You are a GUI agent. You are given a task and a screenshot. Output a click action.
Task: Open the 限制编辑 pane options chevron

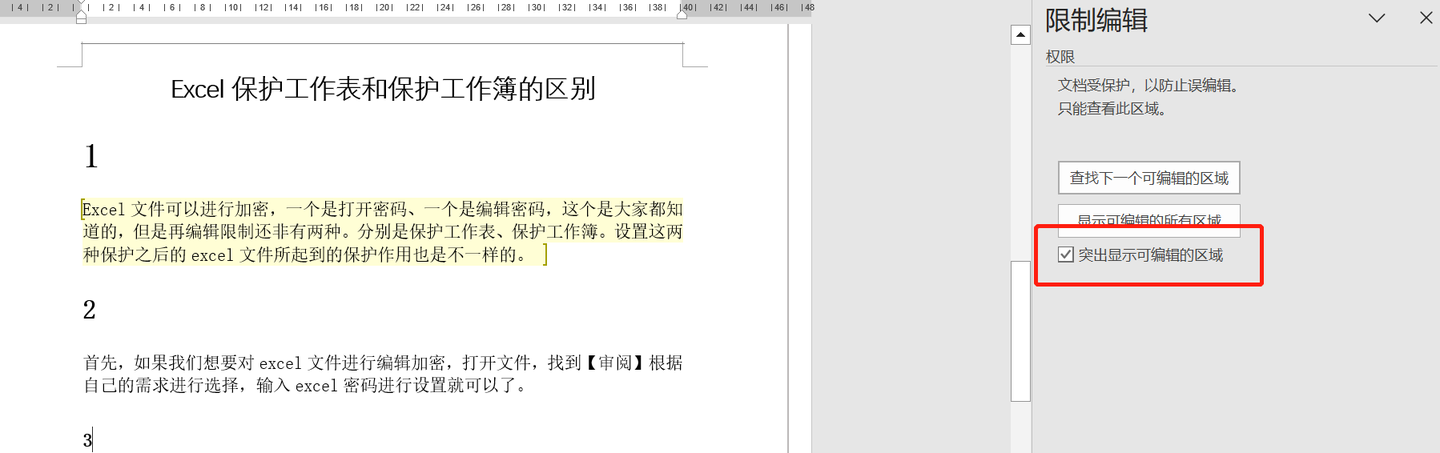coord(1377,18)
